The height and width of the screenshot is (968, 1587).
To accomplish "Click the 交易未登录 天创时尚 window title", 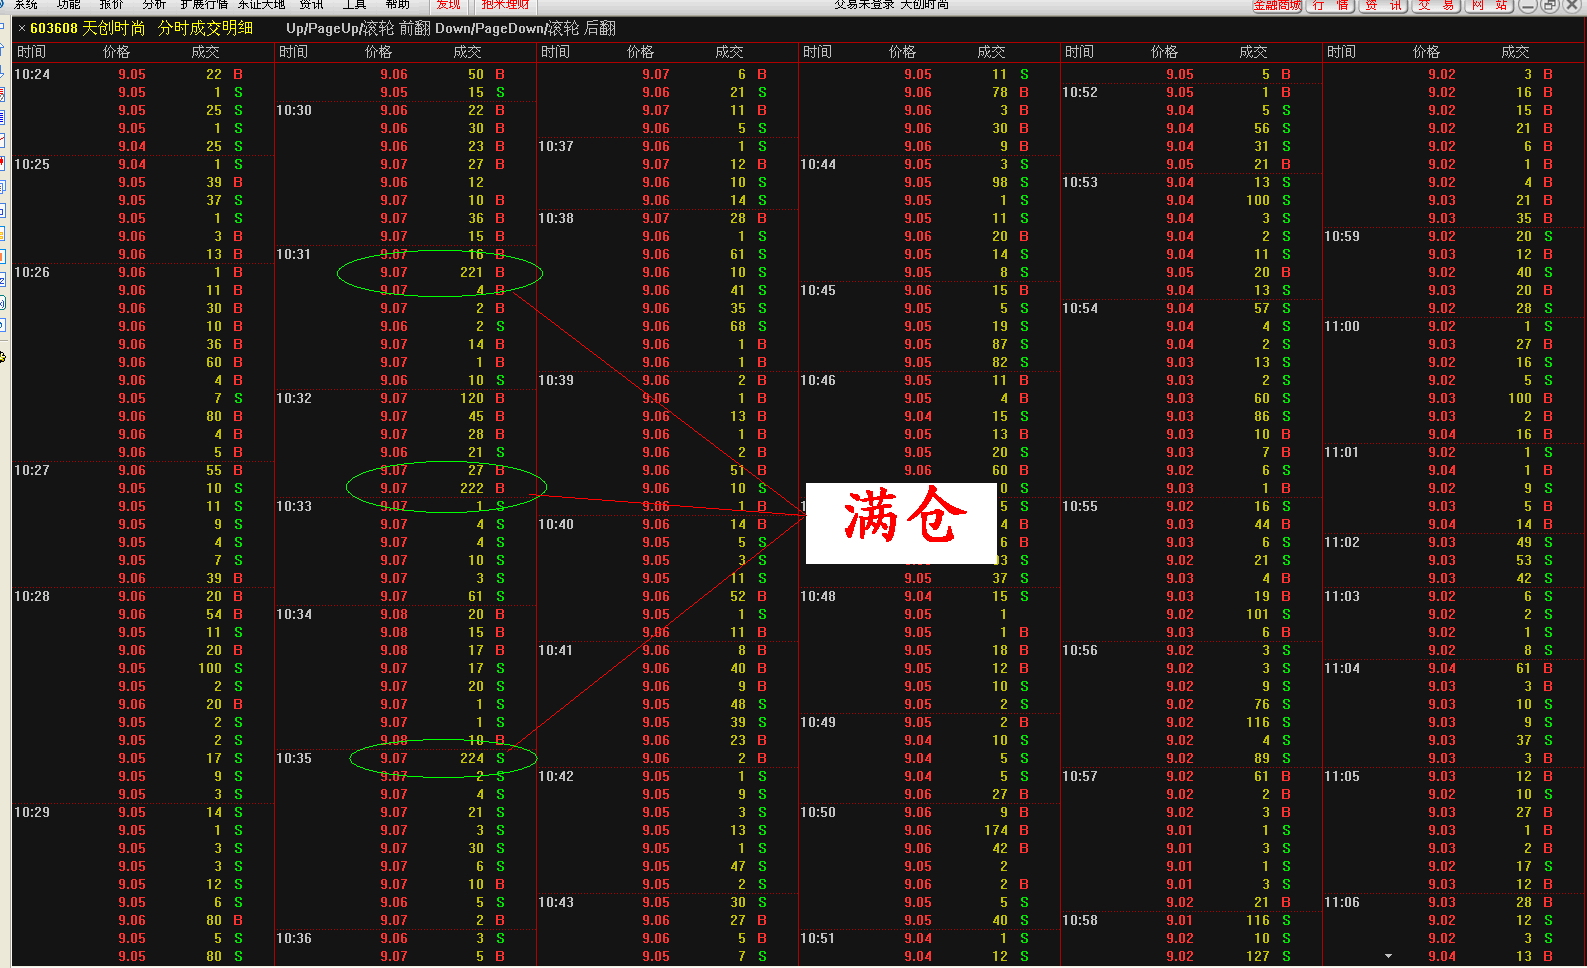I will (892, 5).
